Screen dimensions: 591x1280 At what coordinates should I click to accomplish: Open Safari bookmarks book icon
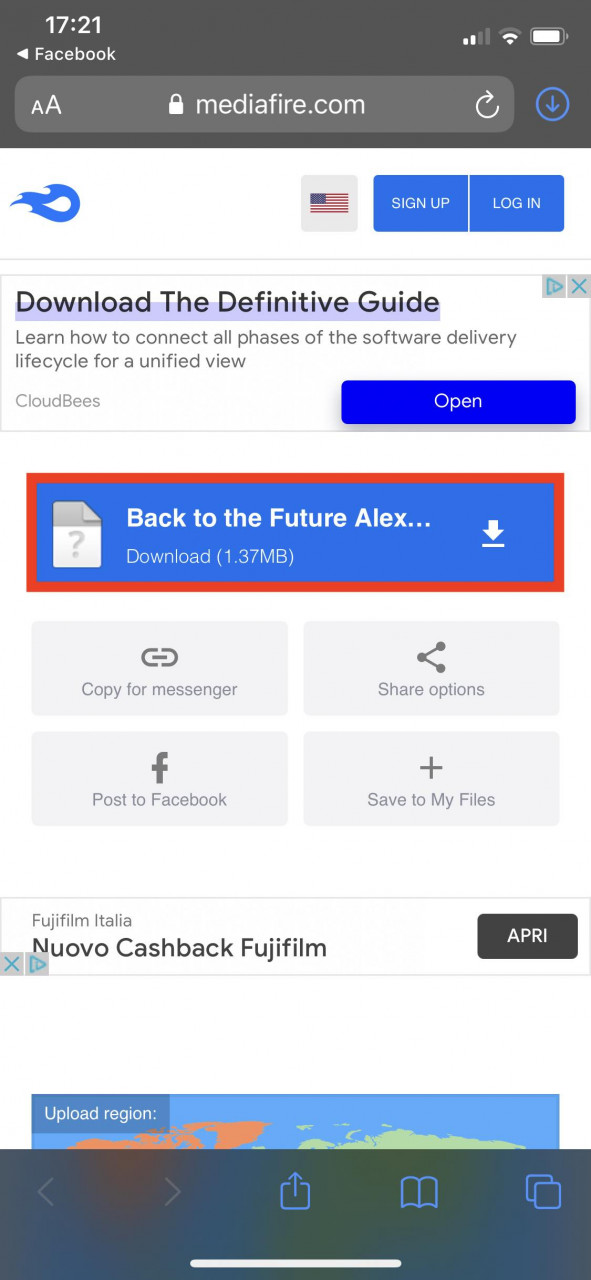[x=419, y=1191]
